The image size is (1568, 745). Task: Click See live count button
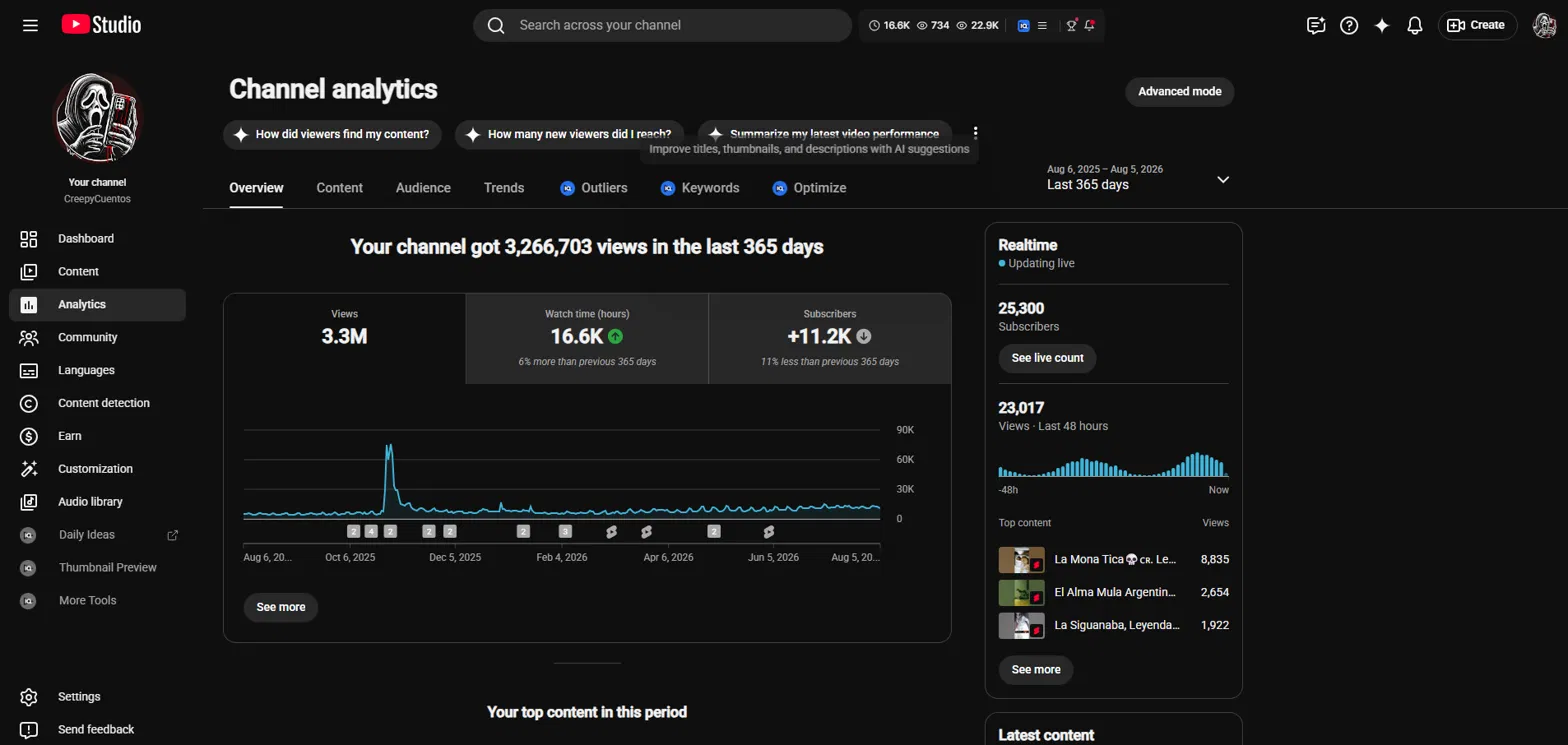pos(1047,358)
